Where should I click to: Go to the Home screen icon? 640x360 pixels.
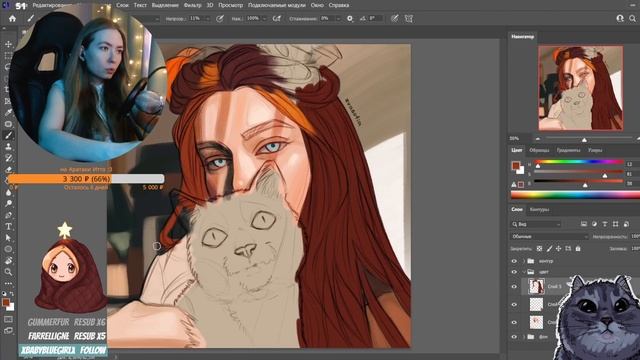(x=12, y=19)
